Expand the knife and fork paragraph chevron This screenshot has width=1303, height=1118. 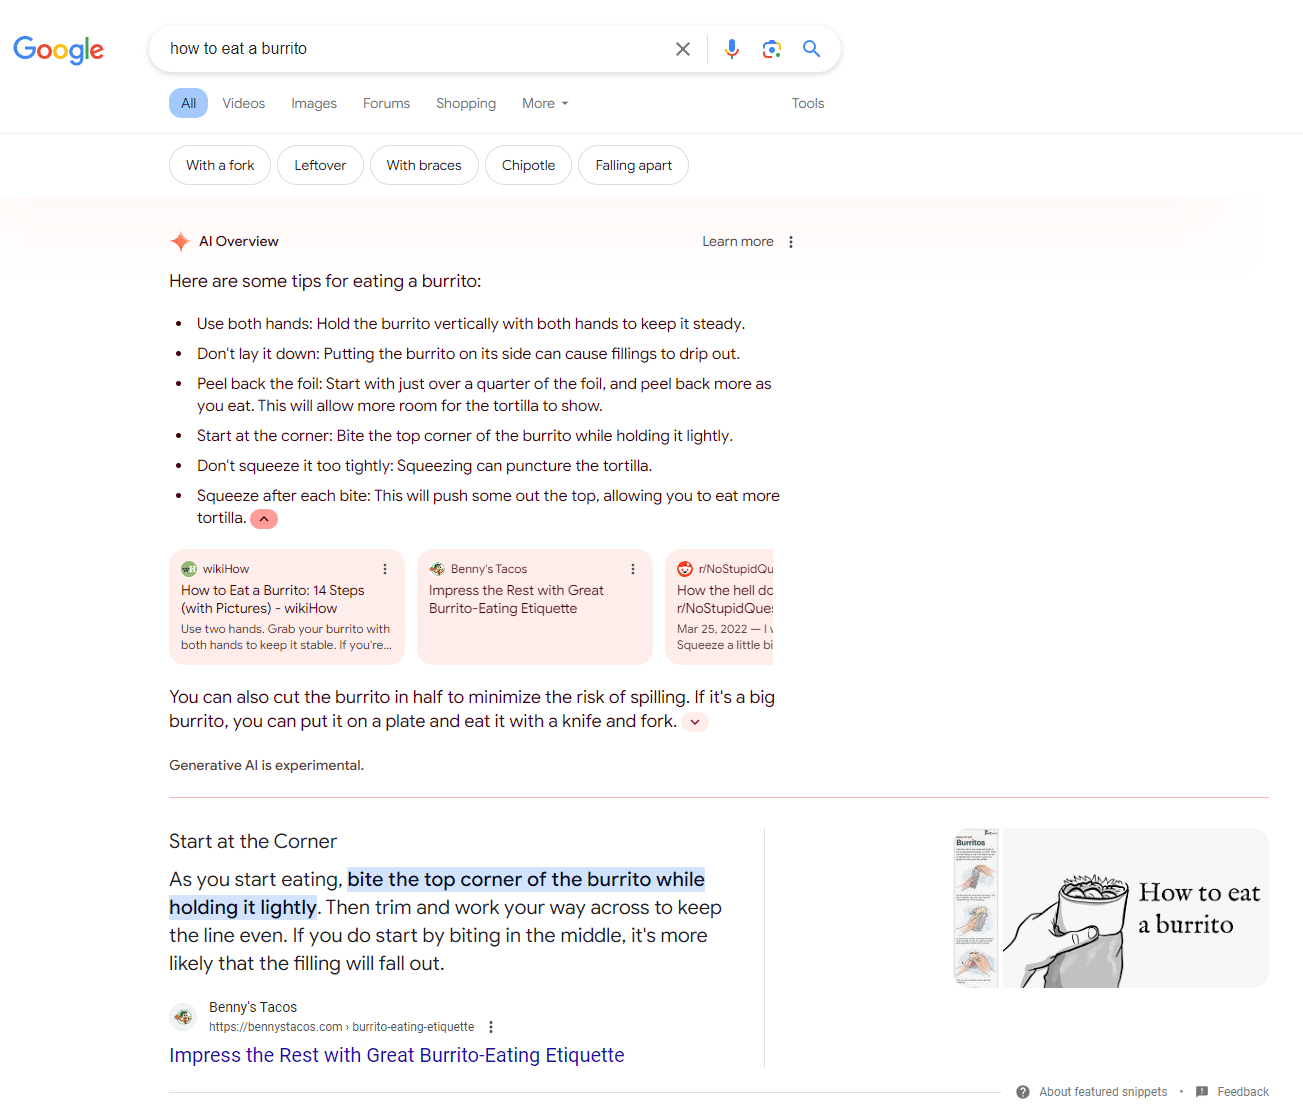695,722
